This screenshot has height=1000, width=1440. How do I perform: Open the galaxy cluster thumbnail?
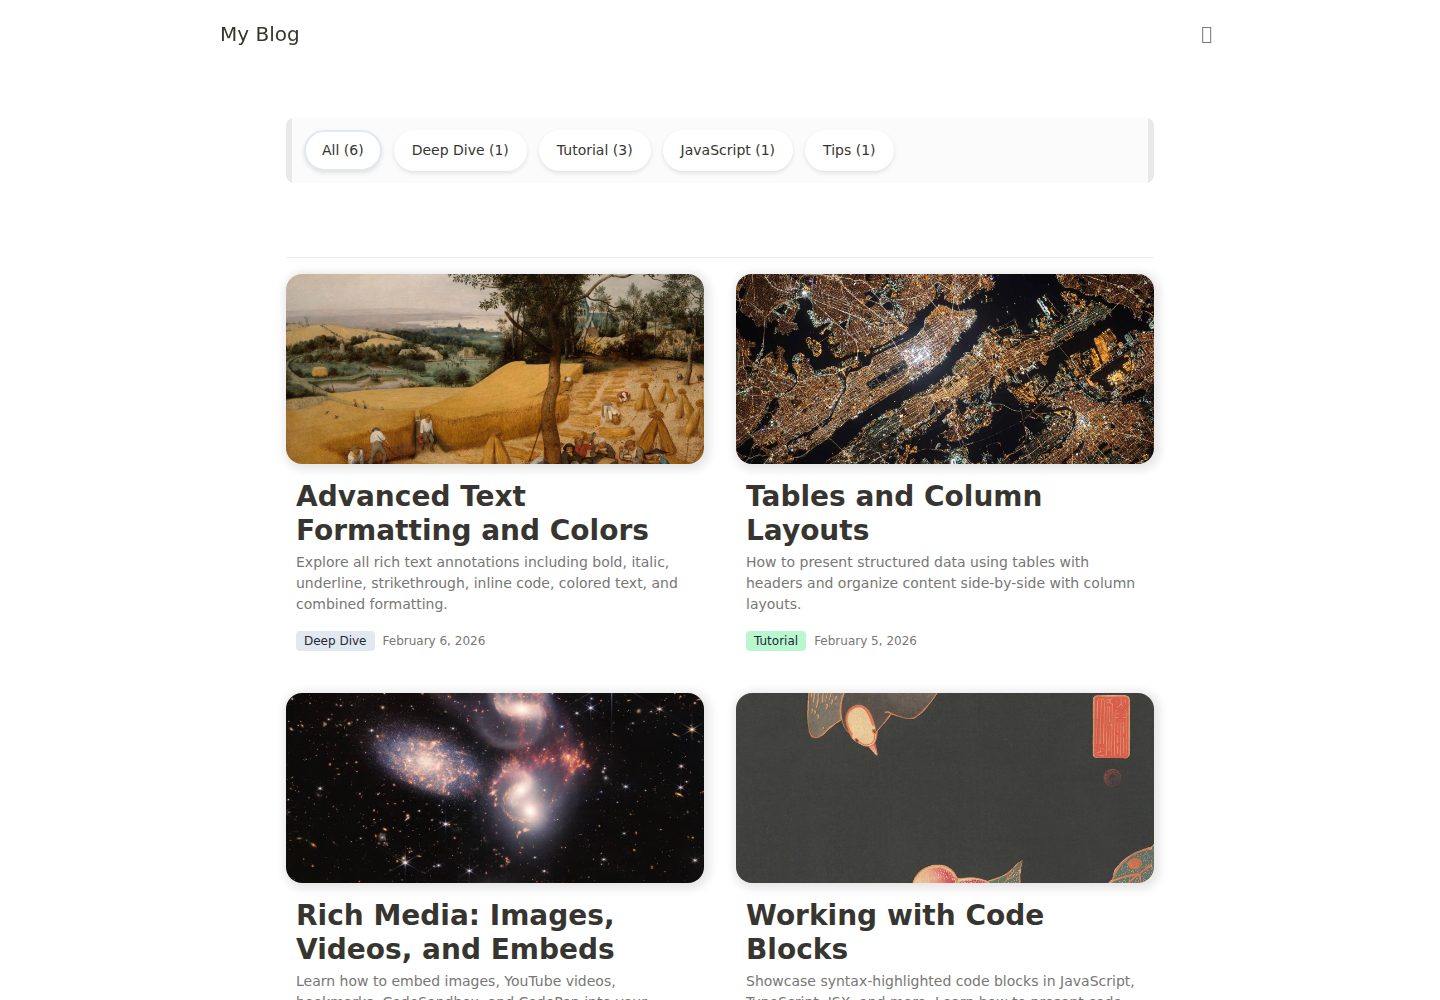click(x=495, y=788)
